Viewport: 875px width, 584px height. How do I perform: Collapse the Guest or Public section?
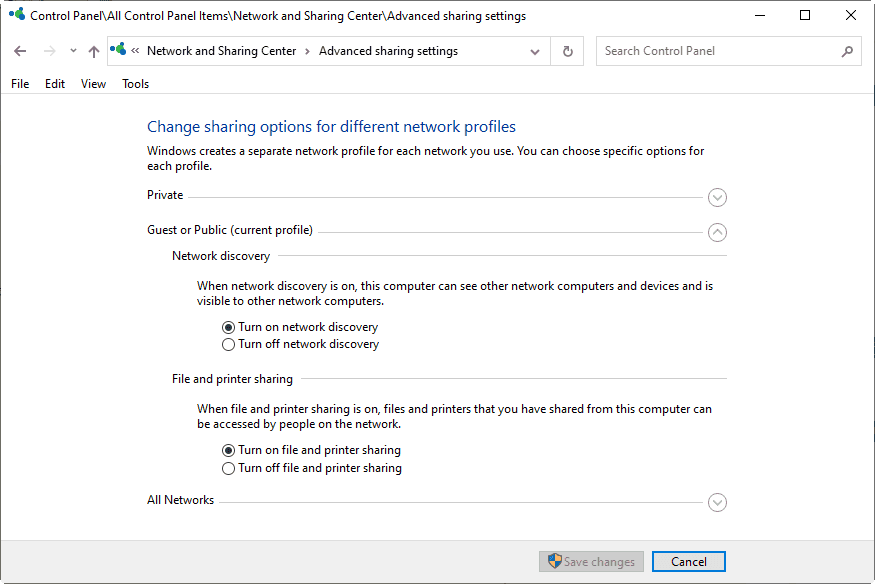click(717, 232)
